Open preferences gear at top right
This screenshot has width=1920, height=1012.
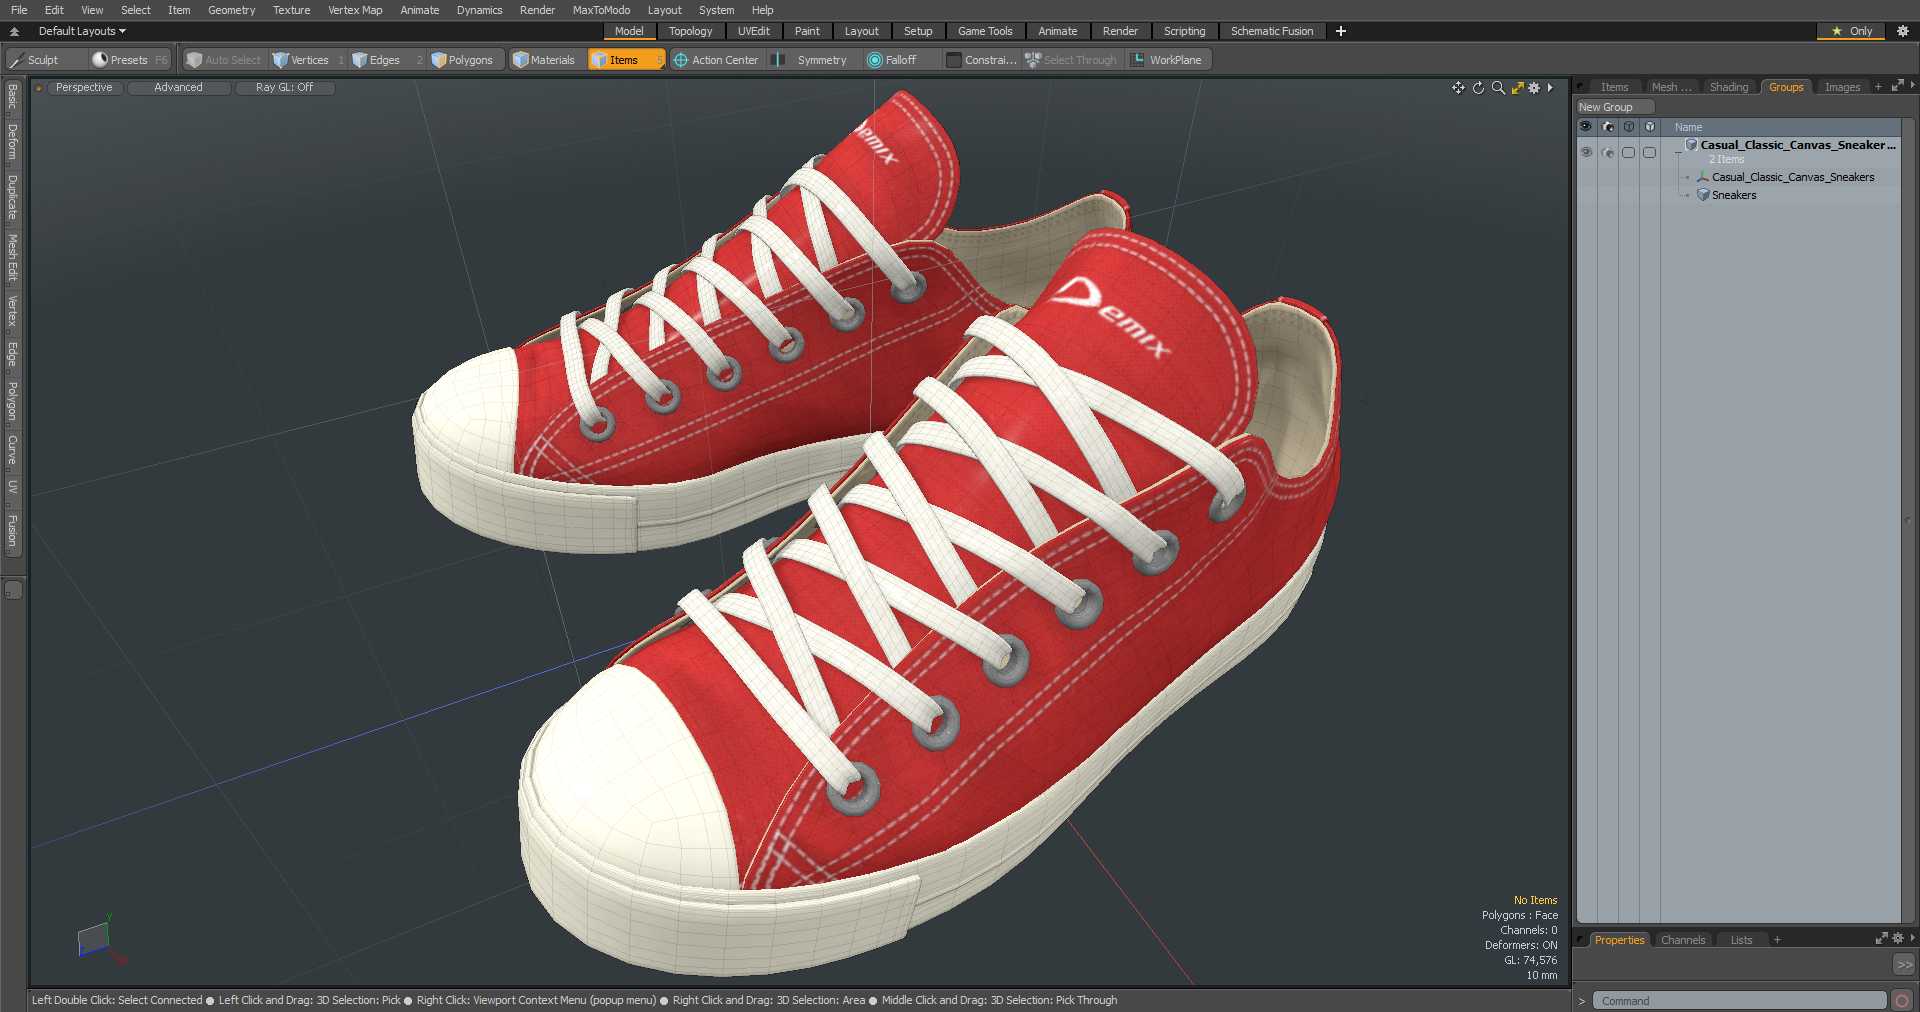tap(1903, 31)
